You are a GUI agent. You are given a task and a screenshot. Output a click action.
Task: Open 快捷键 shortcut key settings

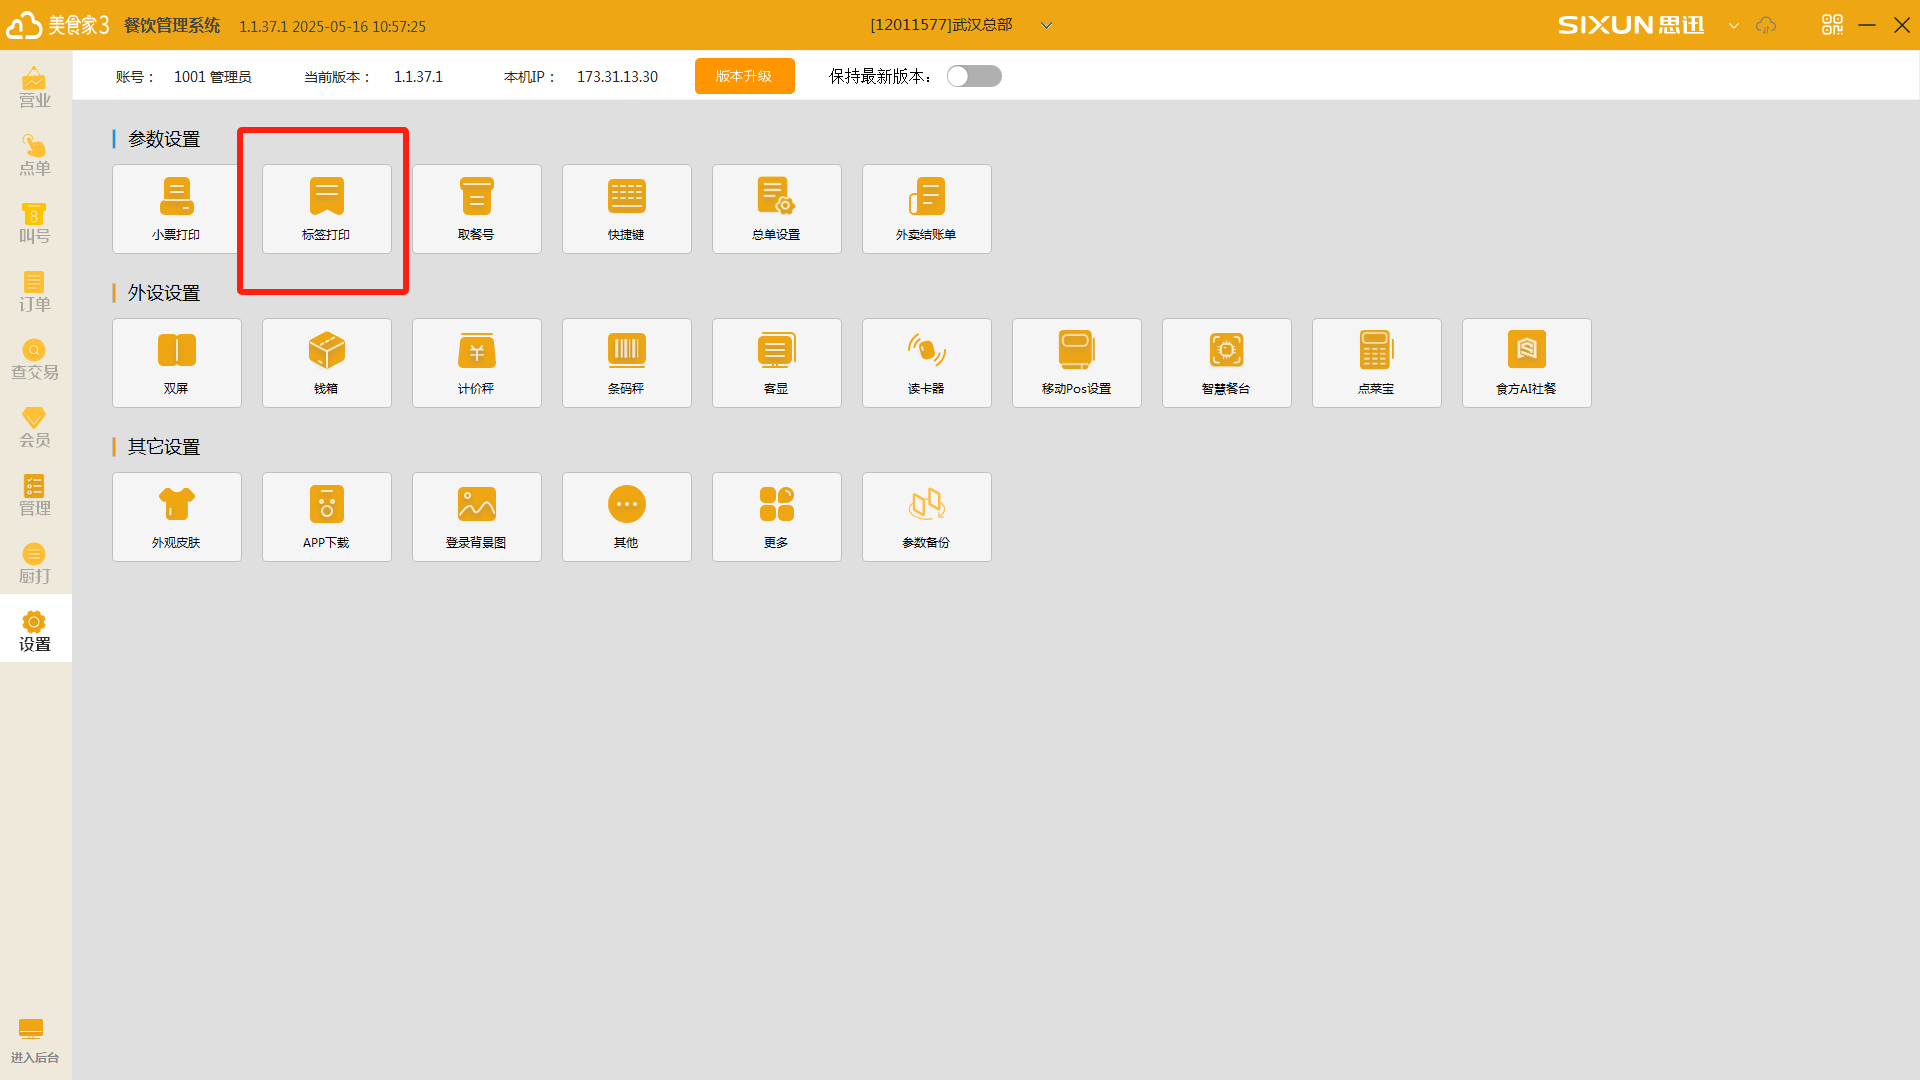(x=626, y=209)
